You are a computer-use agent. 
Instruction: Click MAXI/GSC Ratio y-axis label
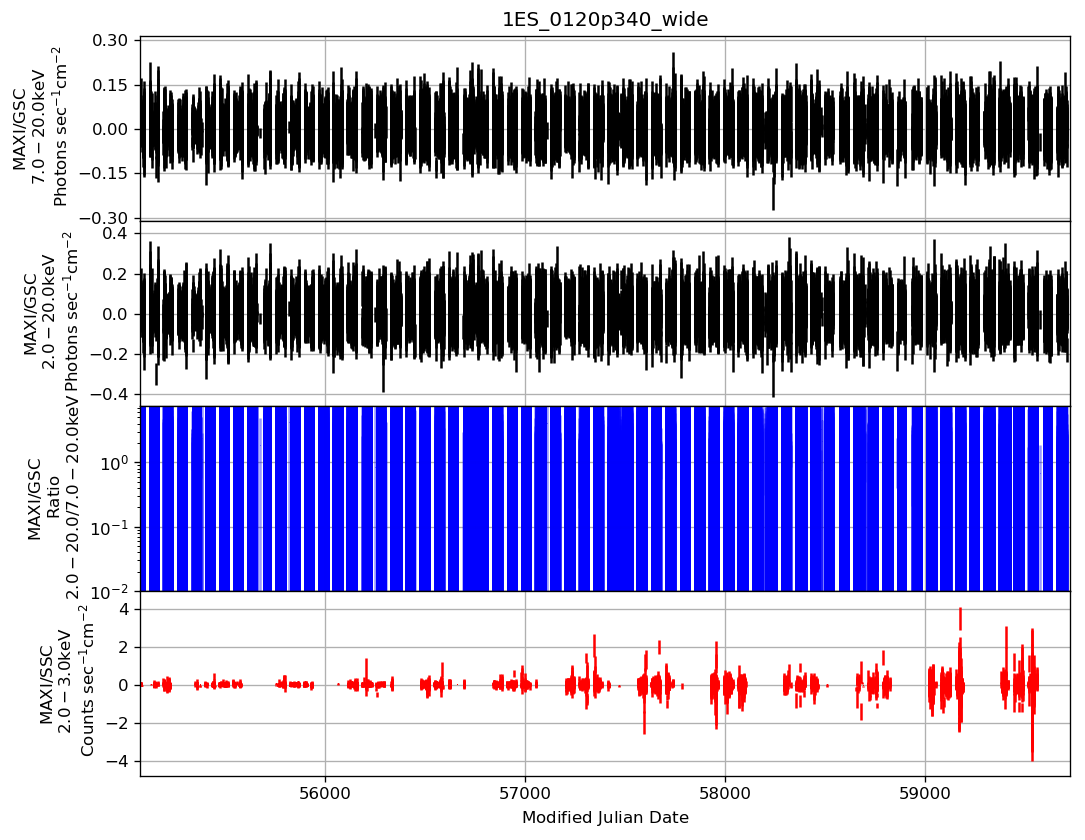point(55,498)
